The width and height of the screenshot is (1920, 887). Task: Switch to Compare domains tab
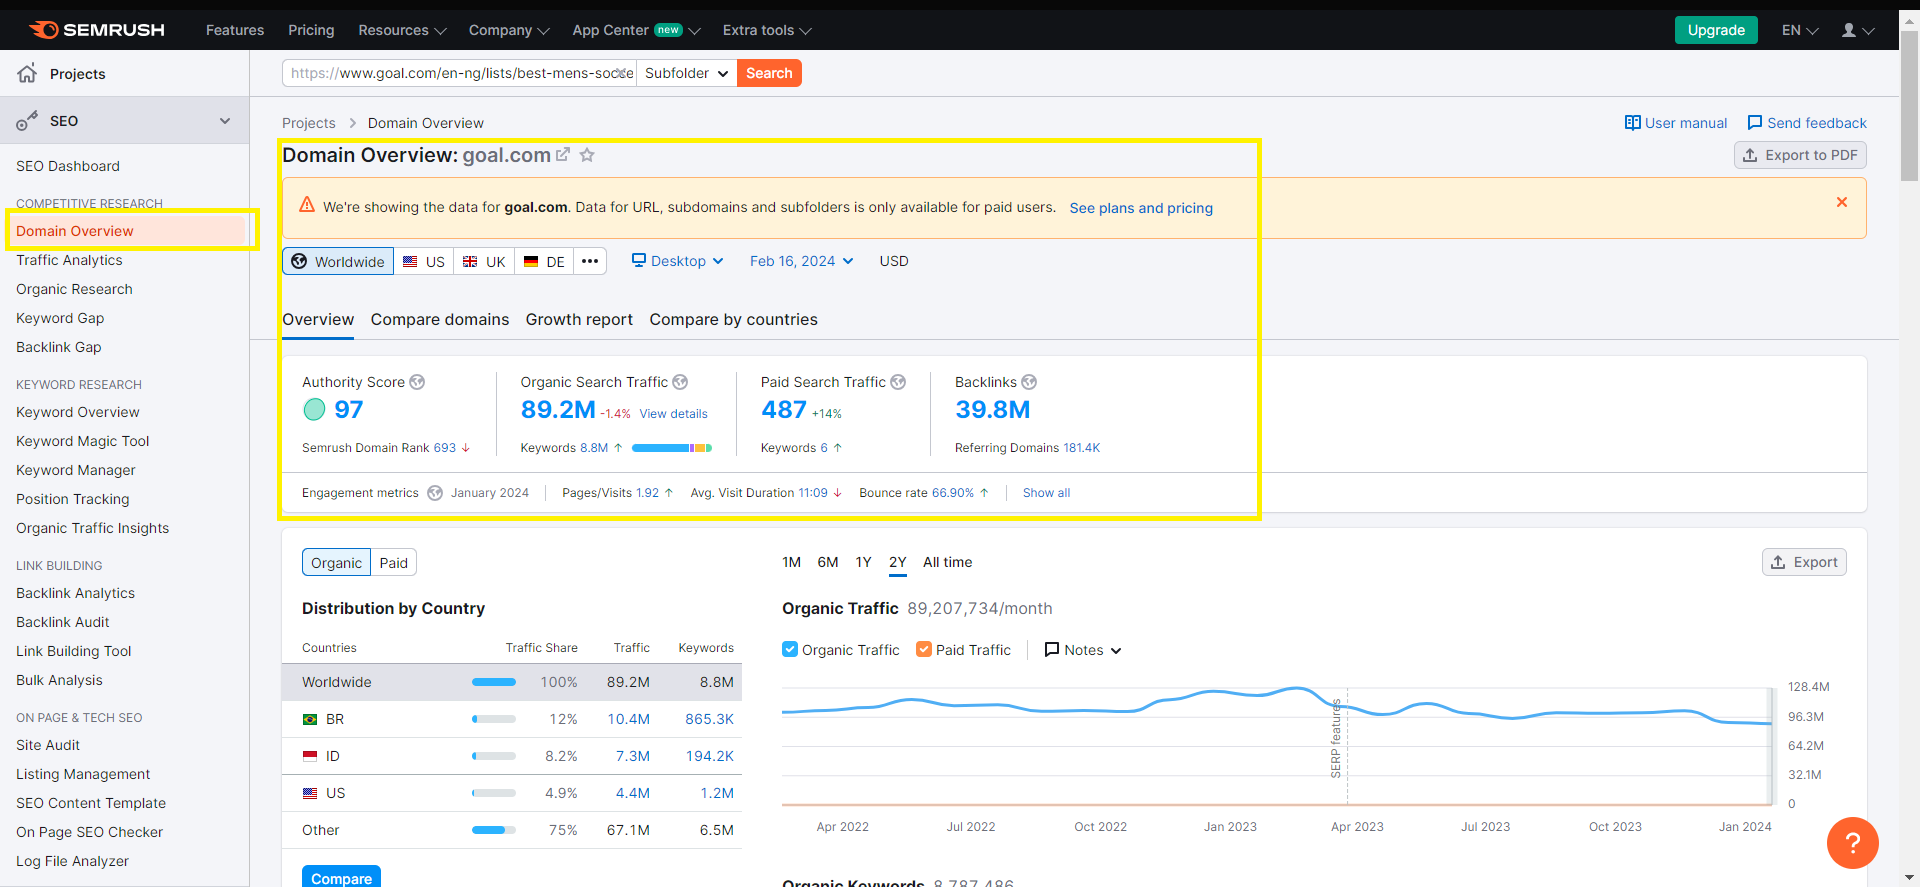click(440, 319)
